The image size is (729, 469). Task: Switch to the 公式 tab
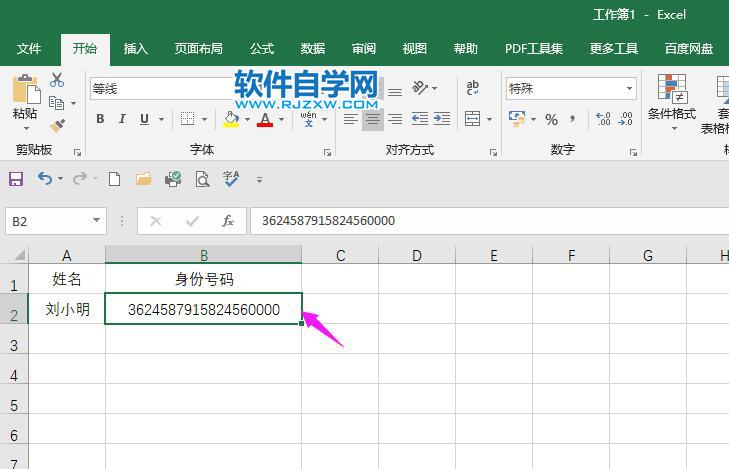click(x=262, y=48)
